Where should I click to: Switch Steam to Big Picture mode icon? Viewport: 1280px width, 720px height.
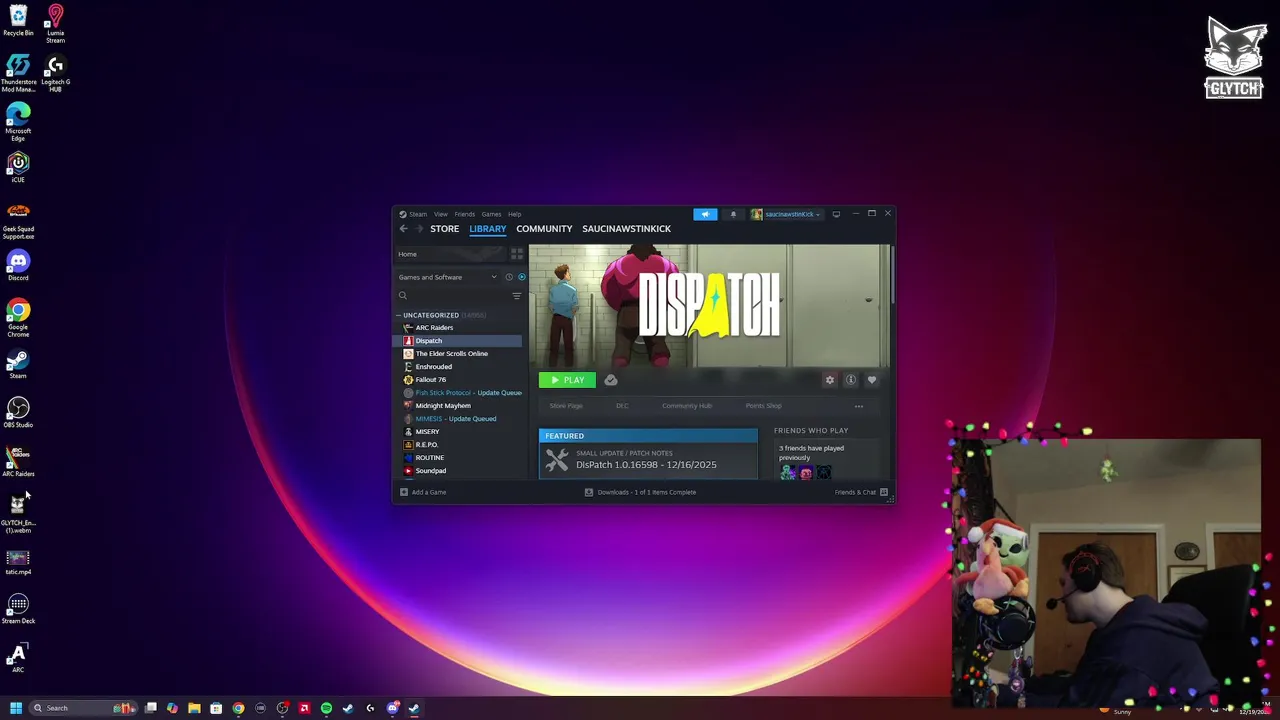tap(836, 214)
